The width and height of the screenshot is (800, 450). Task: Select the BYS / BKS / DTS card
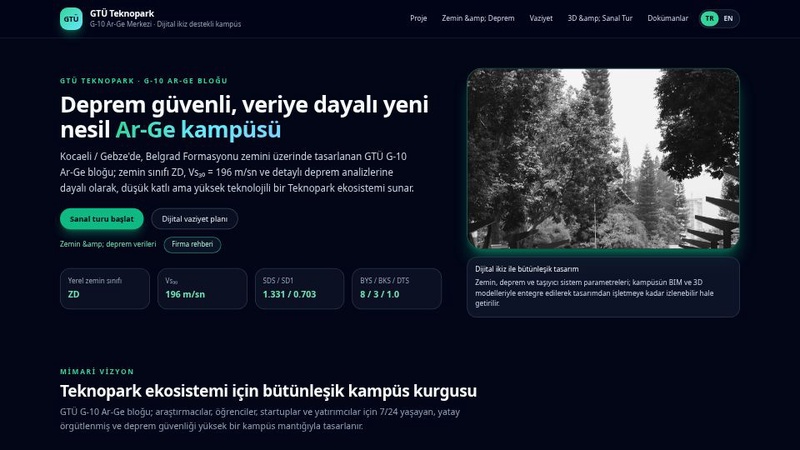coord(396,289)
